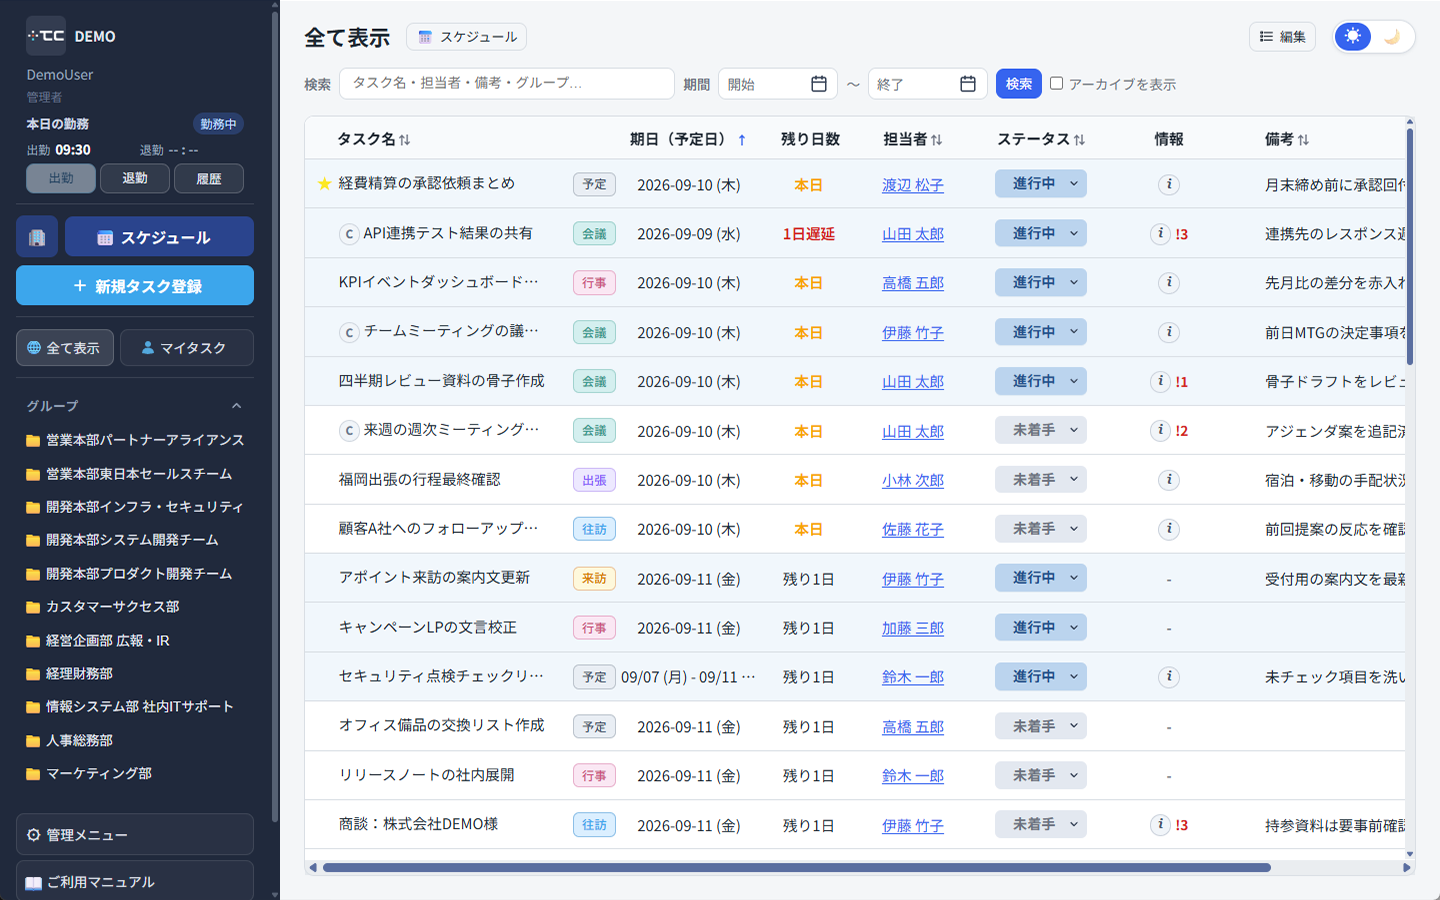Open status dropdown for リリースノートの社内展開
Image resolution: width=1440 pixels, height=900 pixels.
(1040, 776)
